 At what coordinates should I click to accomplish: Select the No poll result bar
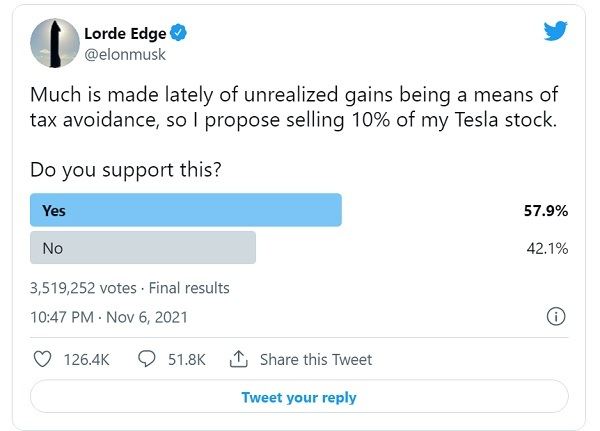coord(143,248)
